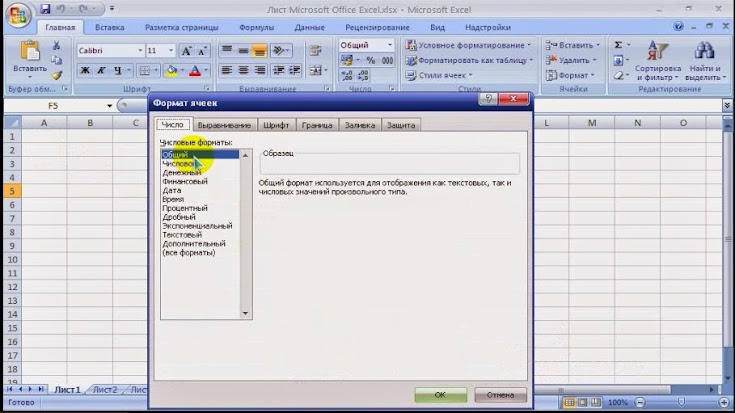Select Дата in number formats list
Image resolution: width=735 pixels, height=413 pixels.
click(172, 190)
